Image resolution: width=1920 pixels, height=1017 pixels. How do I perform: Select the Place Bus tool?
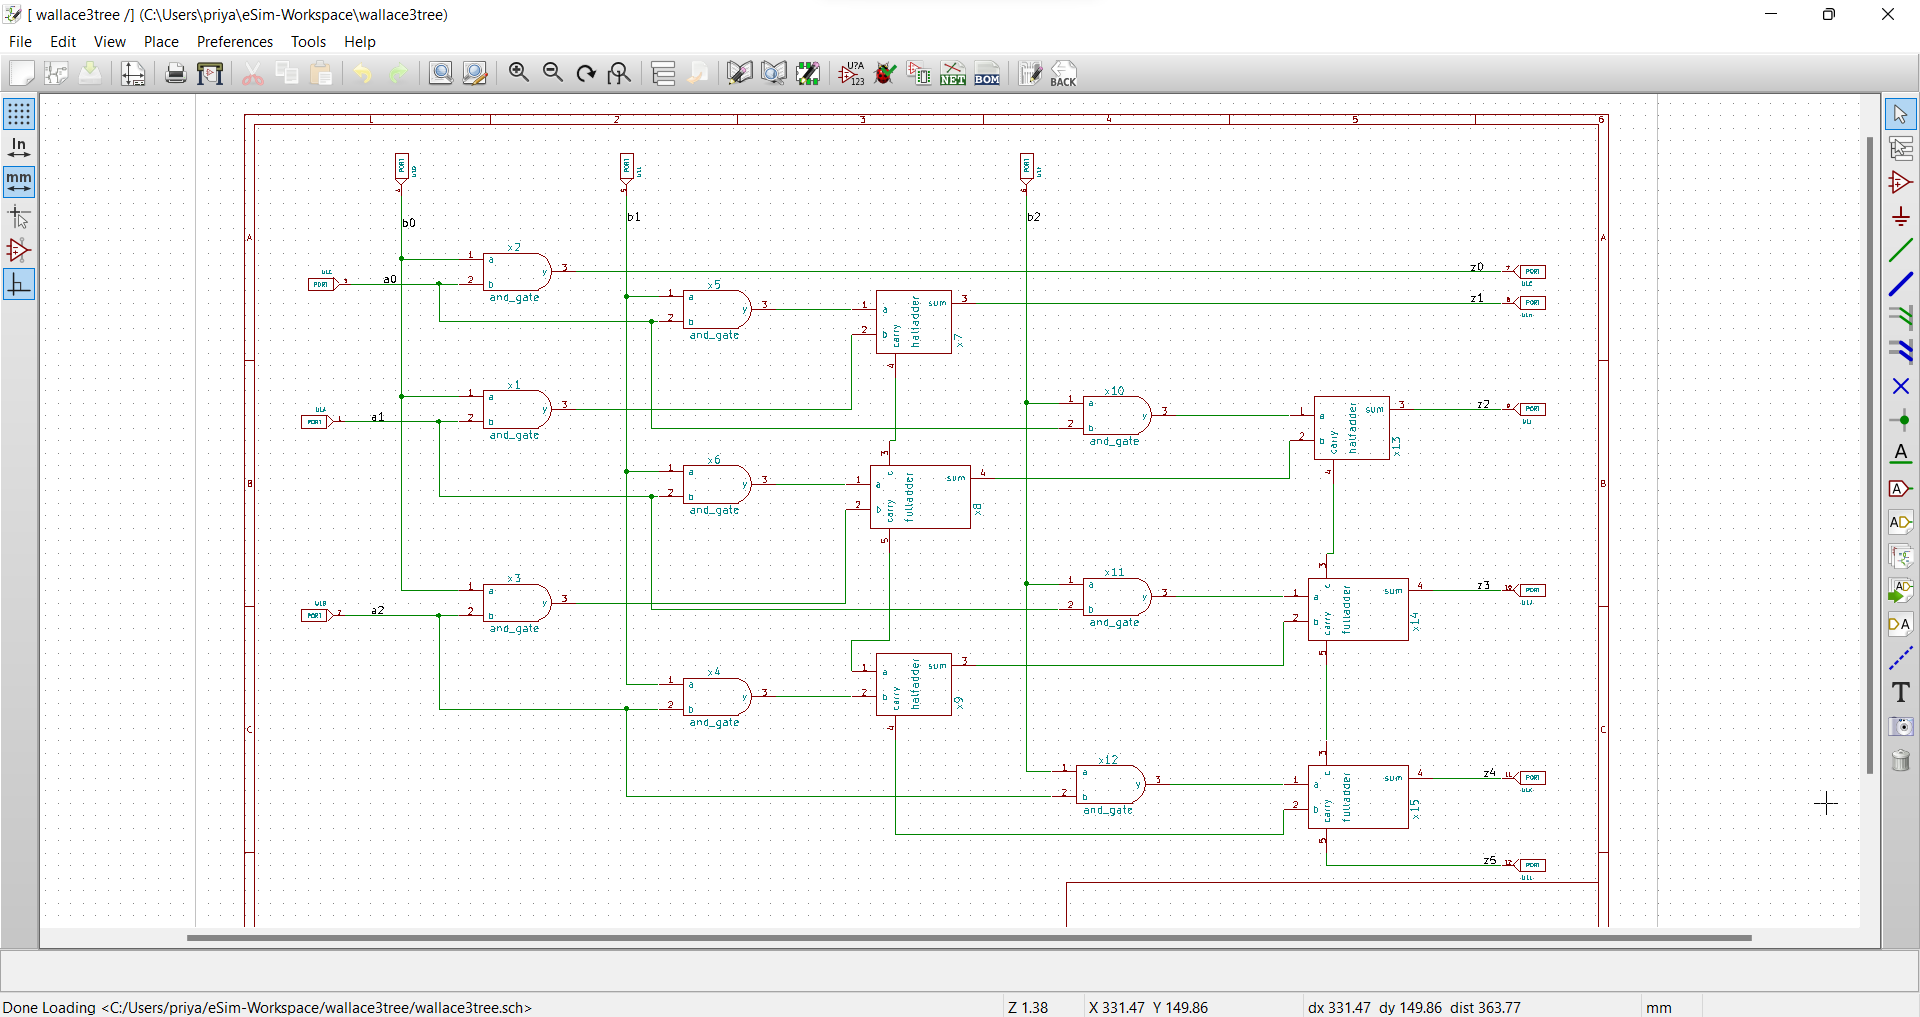click(x=1901, y=285)
